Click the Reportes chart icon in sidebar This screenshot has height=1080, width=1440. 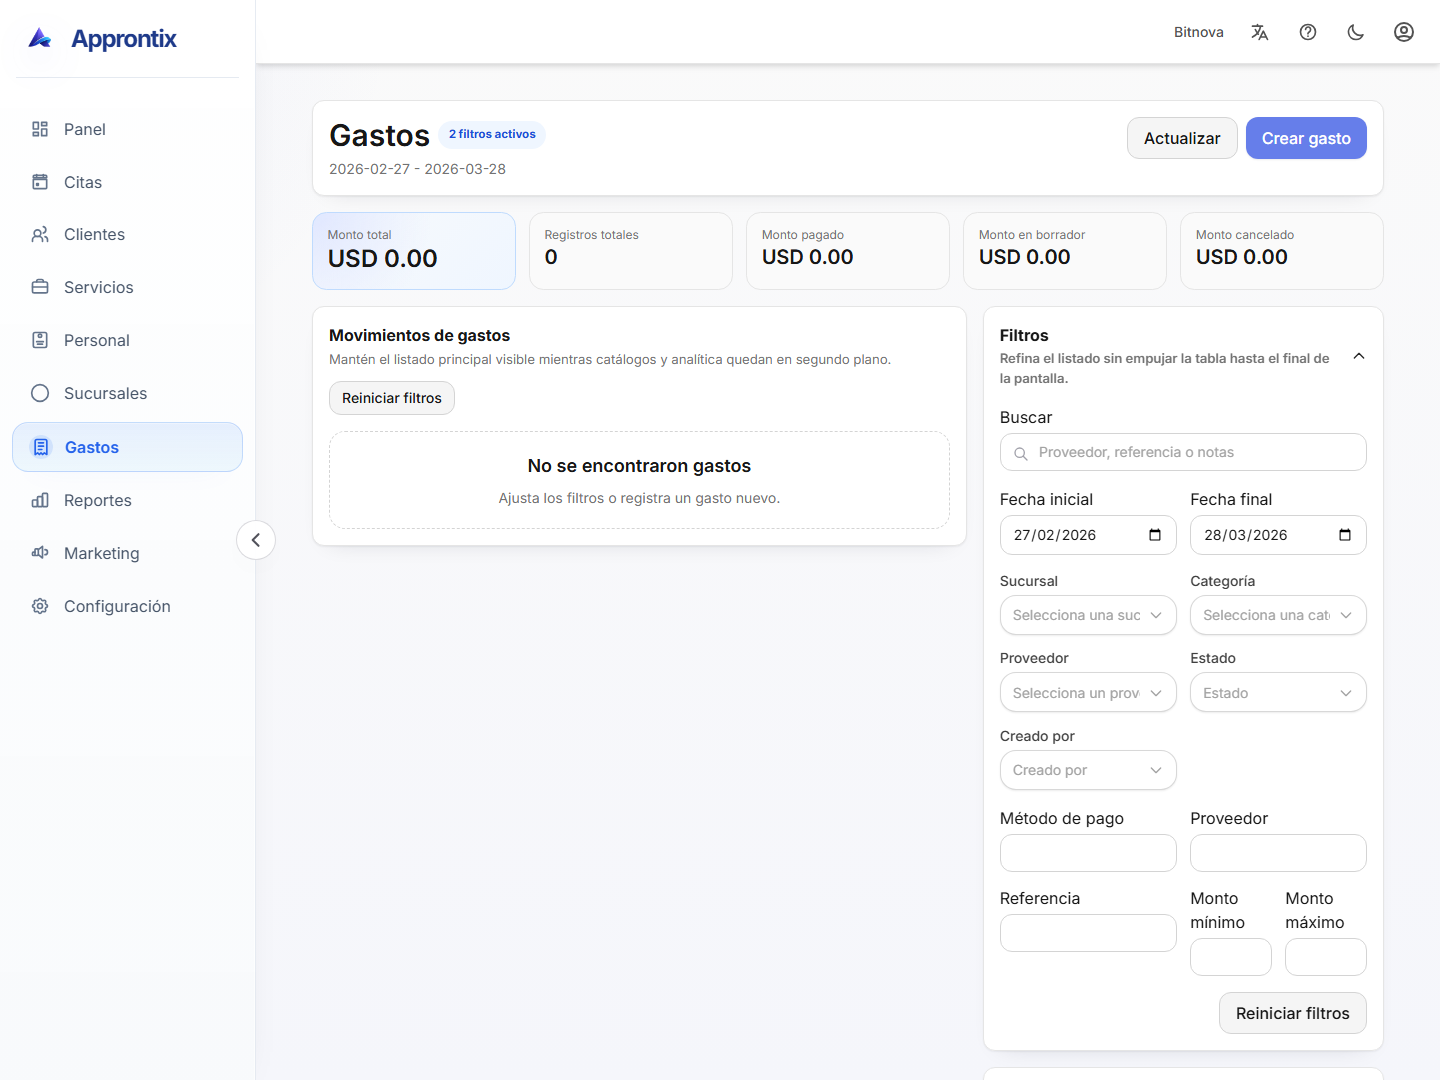click(40, 500)
